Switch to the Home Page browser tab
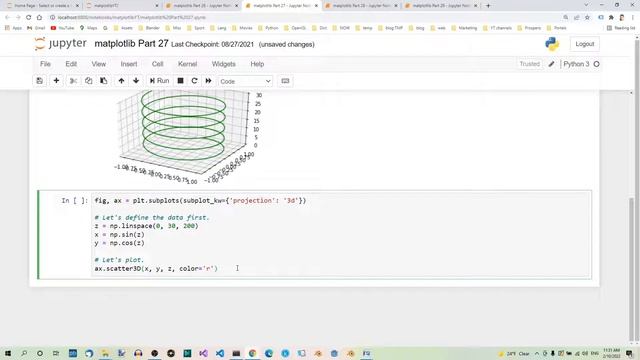The width and height of the screenshot is (640, 360). (x=43, y=6)
